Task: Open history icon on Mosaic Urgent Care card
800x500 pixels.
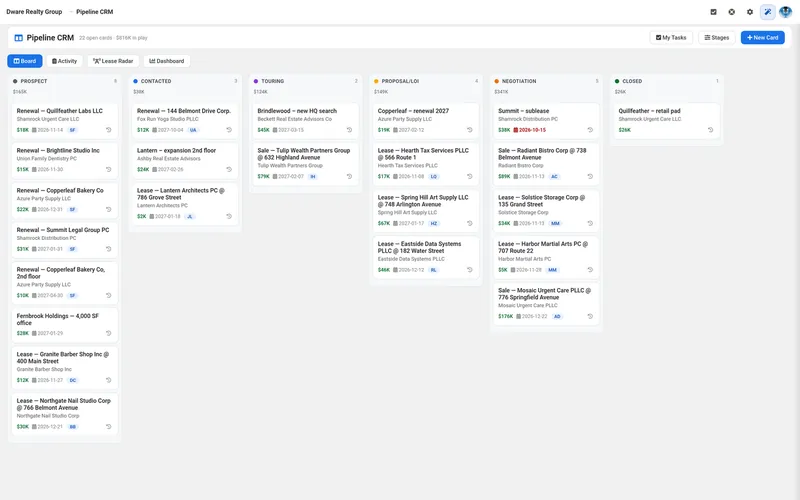Action: pyautogui.click(x=590, y=316)
